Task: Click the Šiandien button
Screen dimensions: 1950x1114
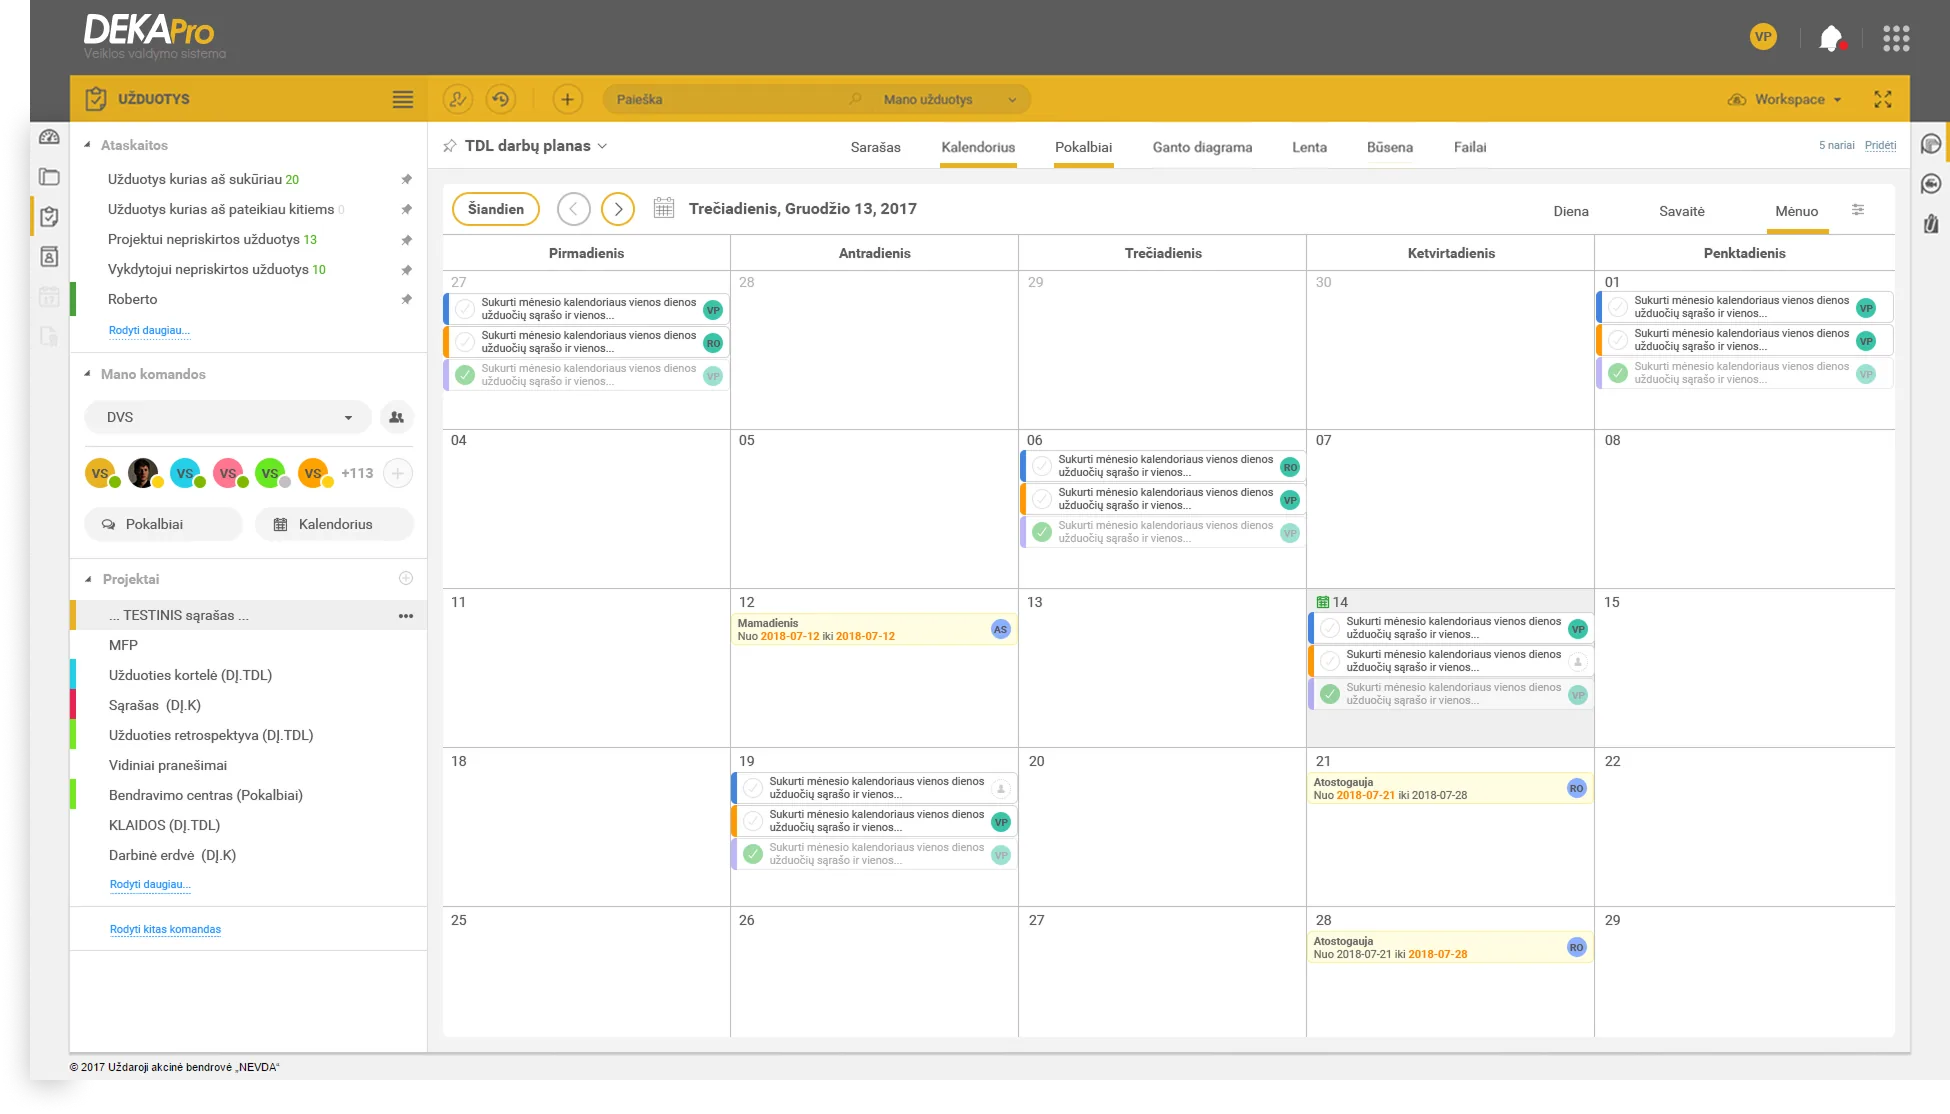Action: [496, 209]
